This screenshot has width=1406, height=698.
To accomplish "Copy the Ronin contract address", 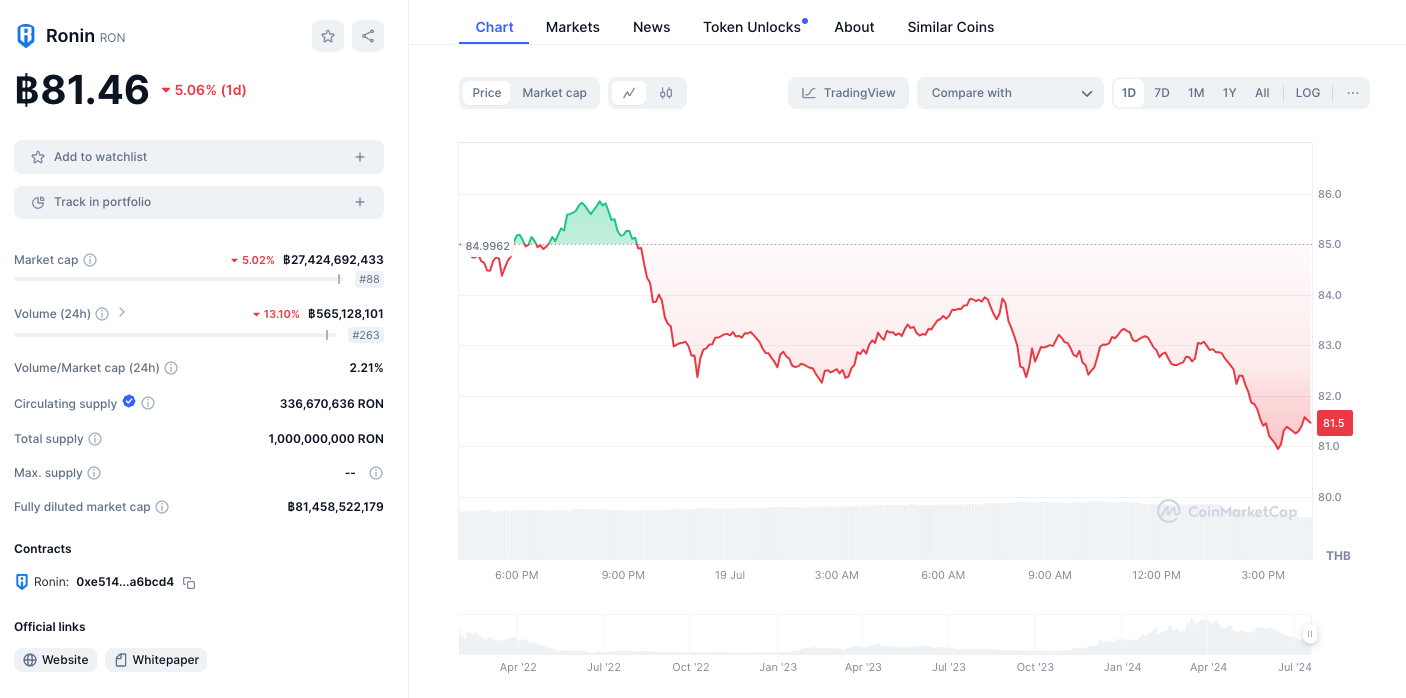I will [189, 583].
